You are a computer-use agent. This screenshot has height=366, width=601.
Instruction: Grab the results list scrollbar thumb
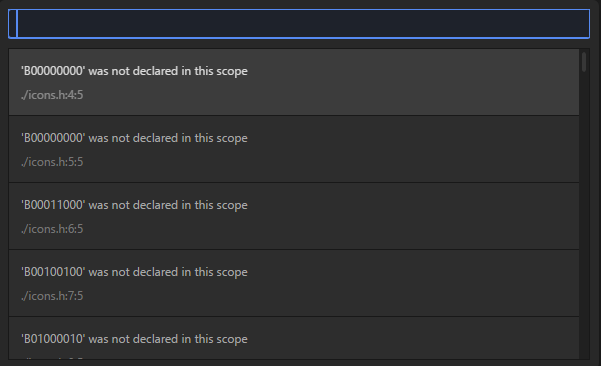point(584,62)
